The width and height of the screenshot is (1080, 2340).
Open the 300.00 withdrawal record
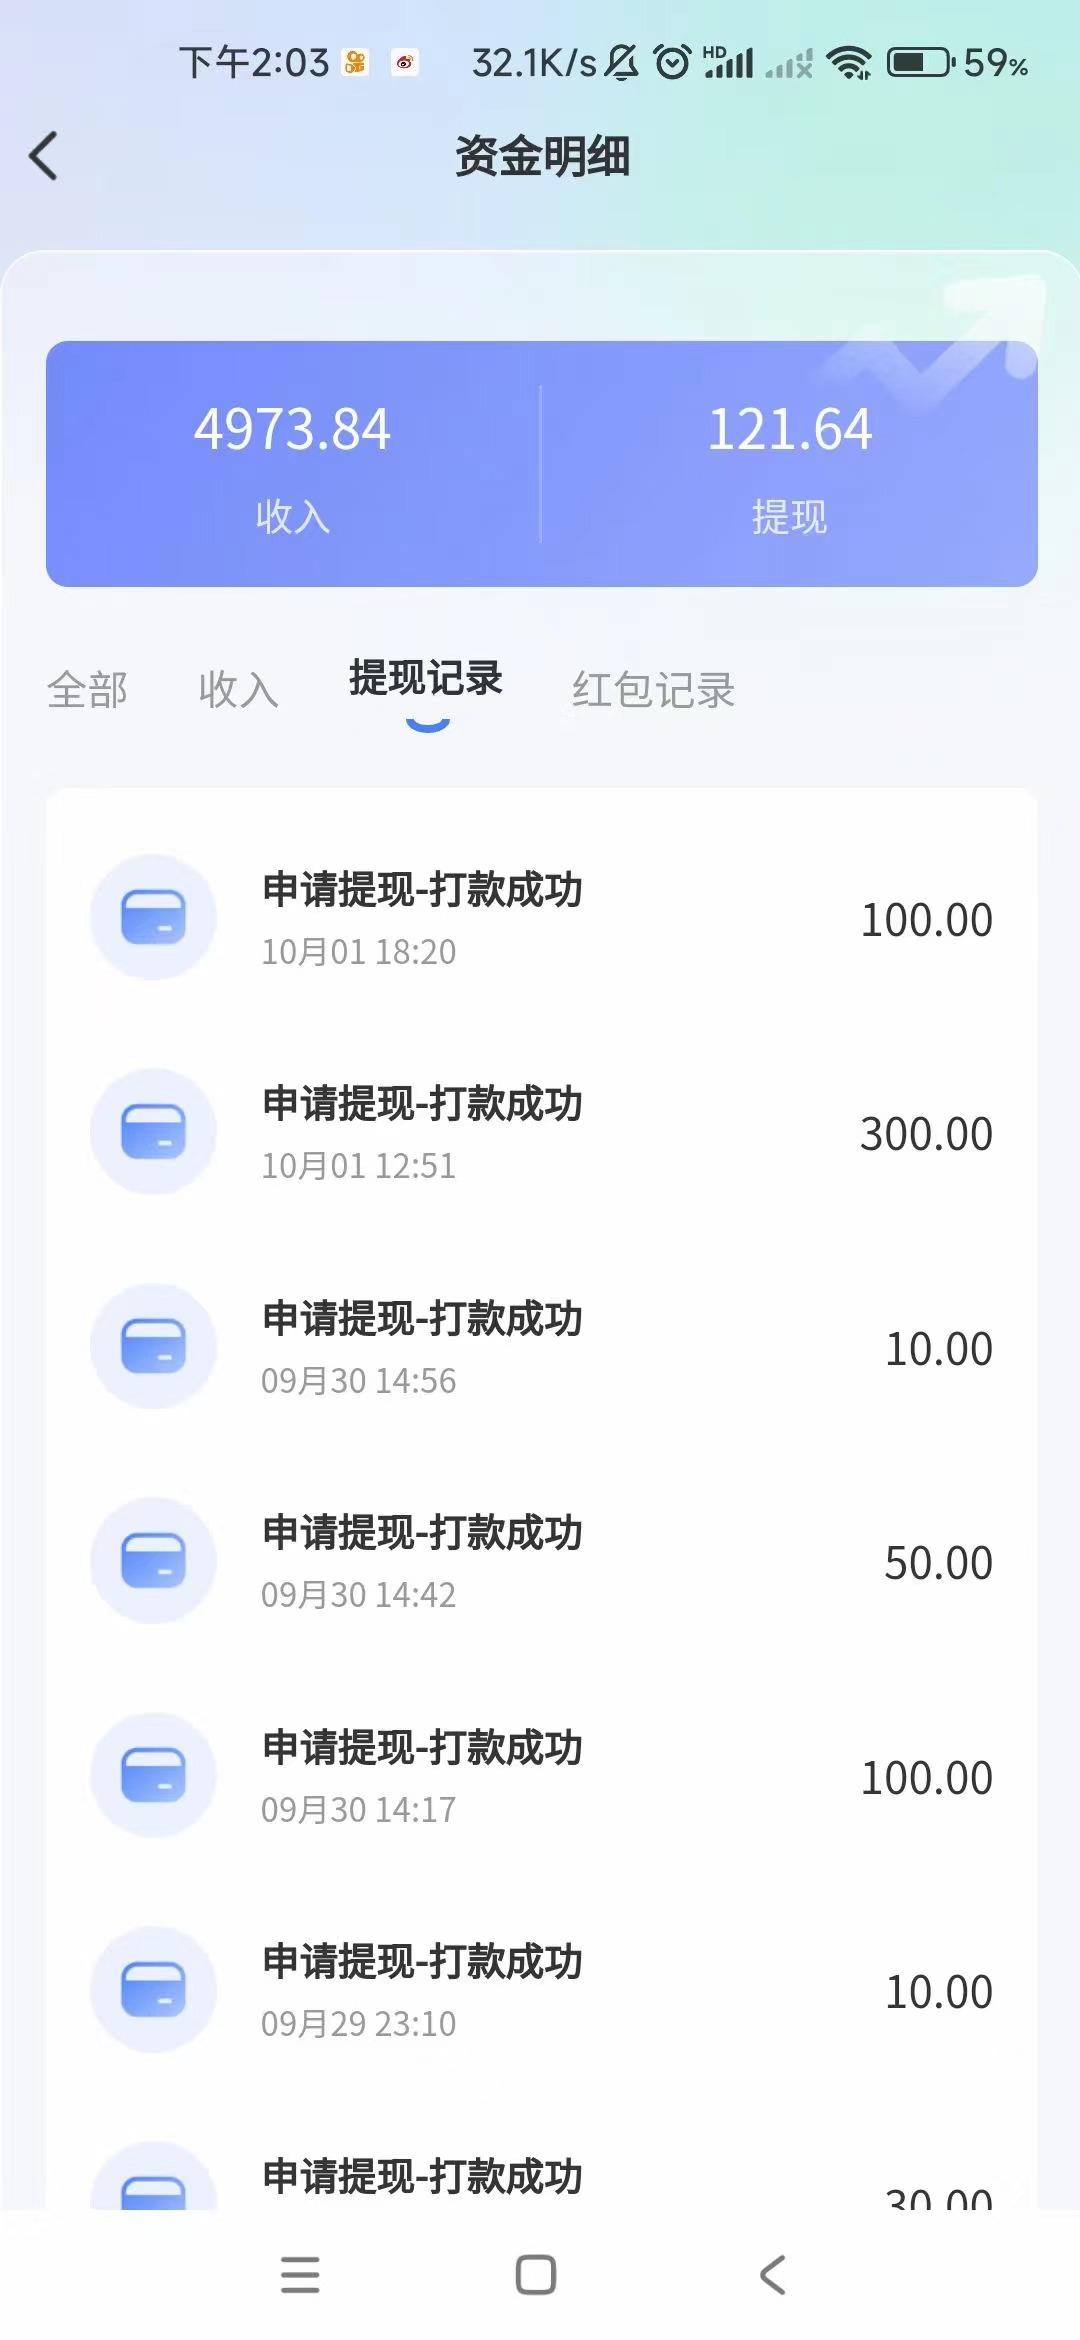pos(541,1132)
